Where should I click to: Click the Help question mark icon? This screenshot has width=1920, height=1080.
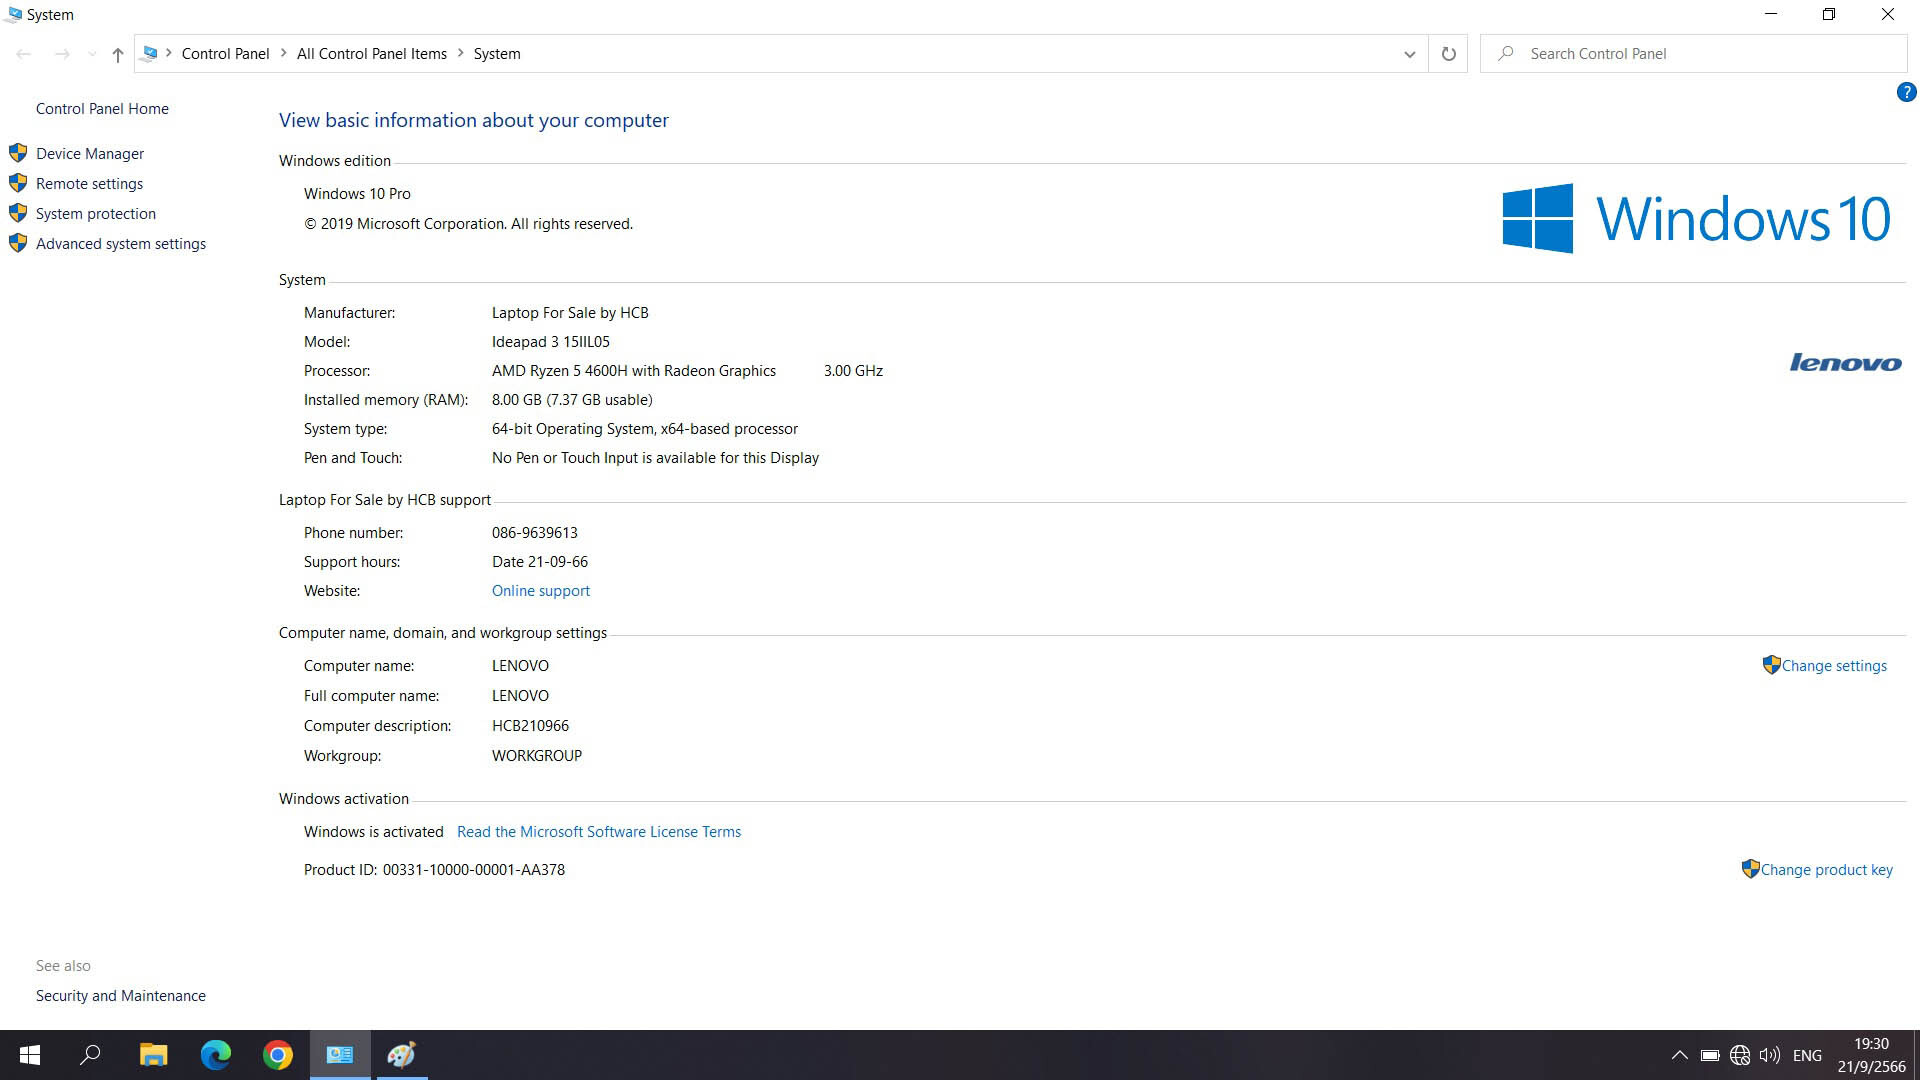click(x=1906, y=93)
